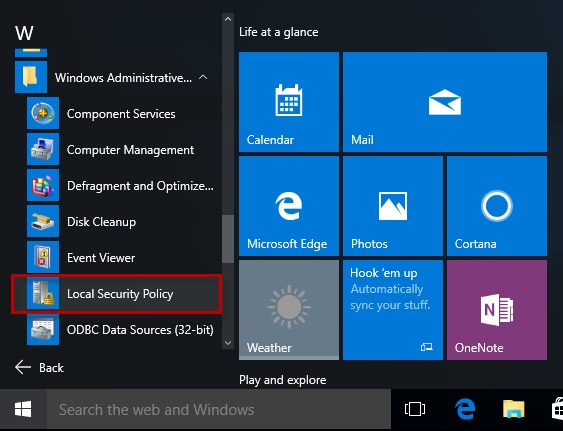Open the Event Viewer icon

tap(43, 257)
